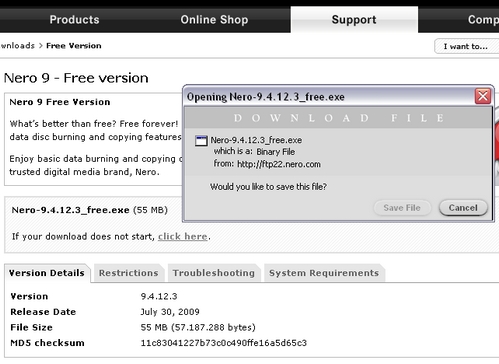Click the version value 9.4.12.3
The image size is (499, 364).
tap(159, 296)
